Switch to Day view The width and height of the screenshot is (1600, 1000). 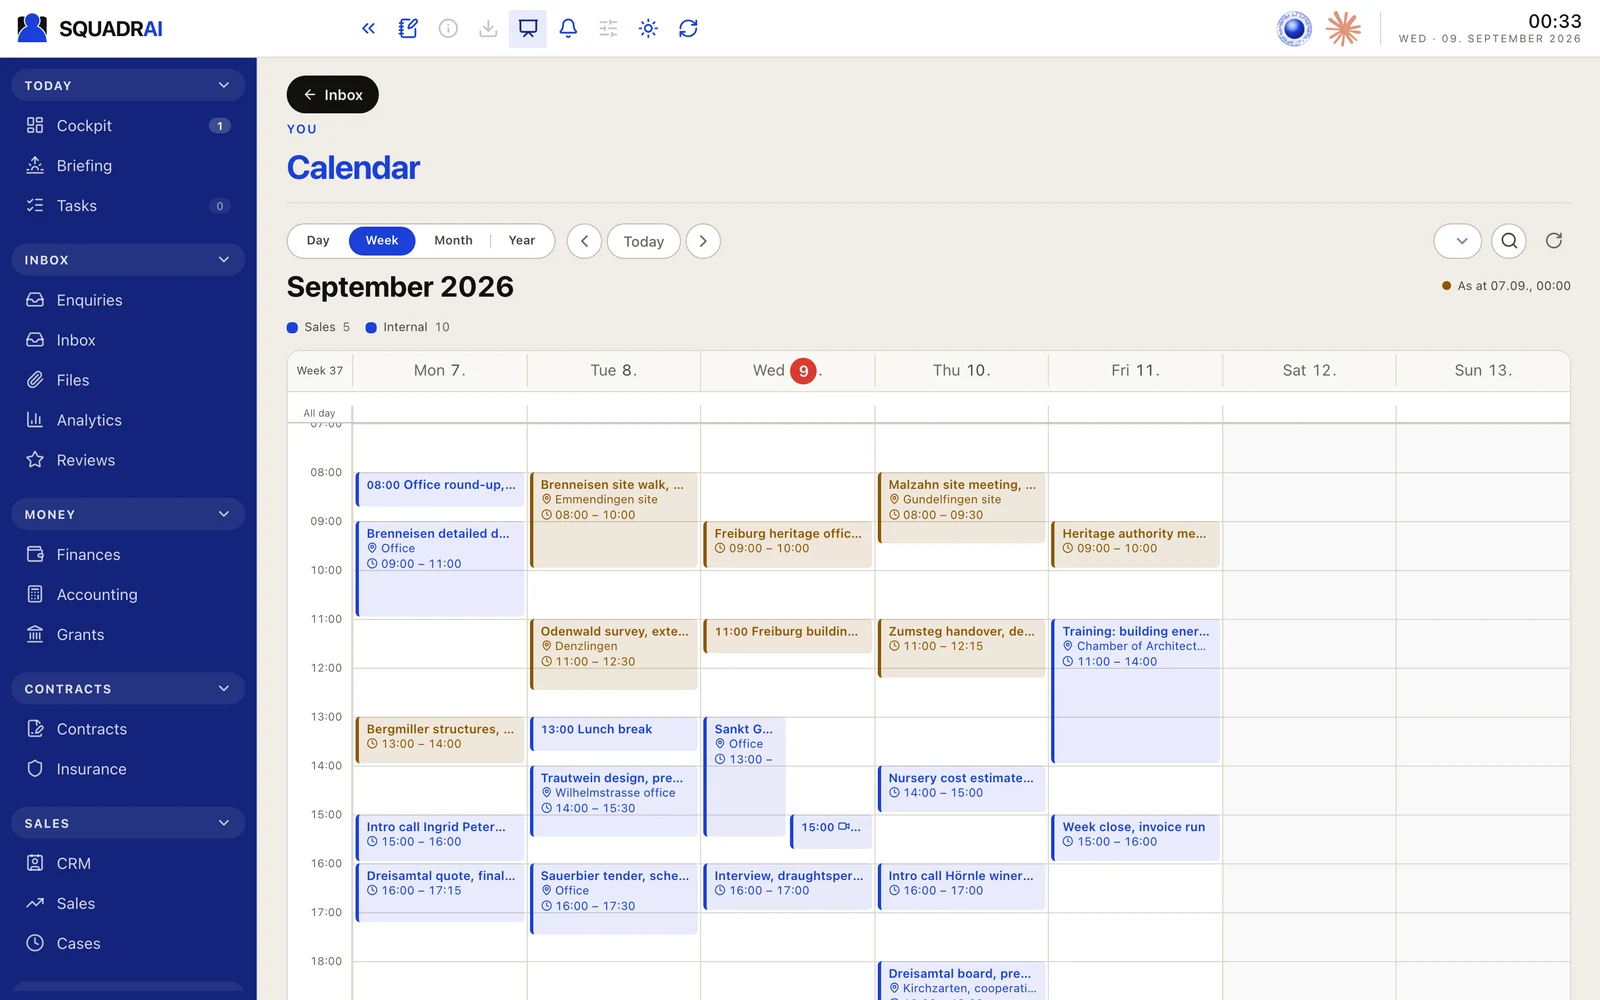point(318,241)
